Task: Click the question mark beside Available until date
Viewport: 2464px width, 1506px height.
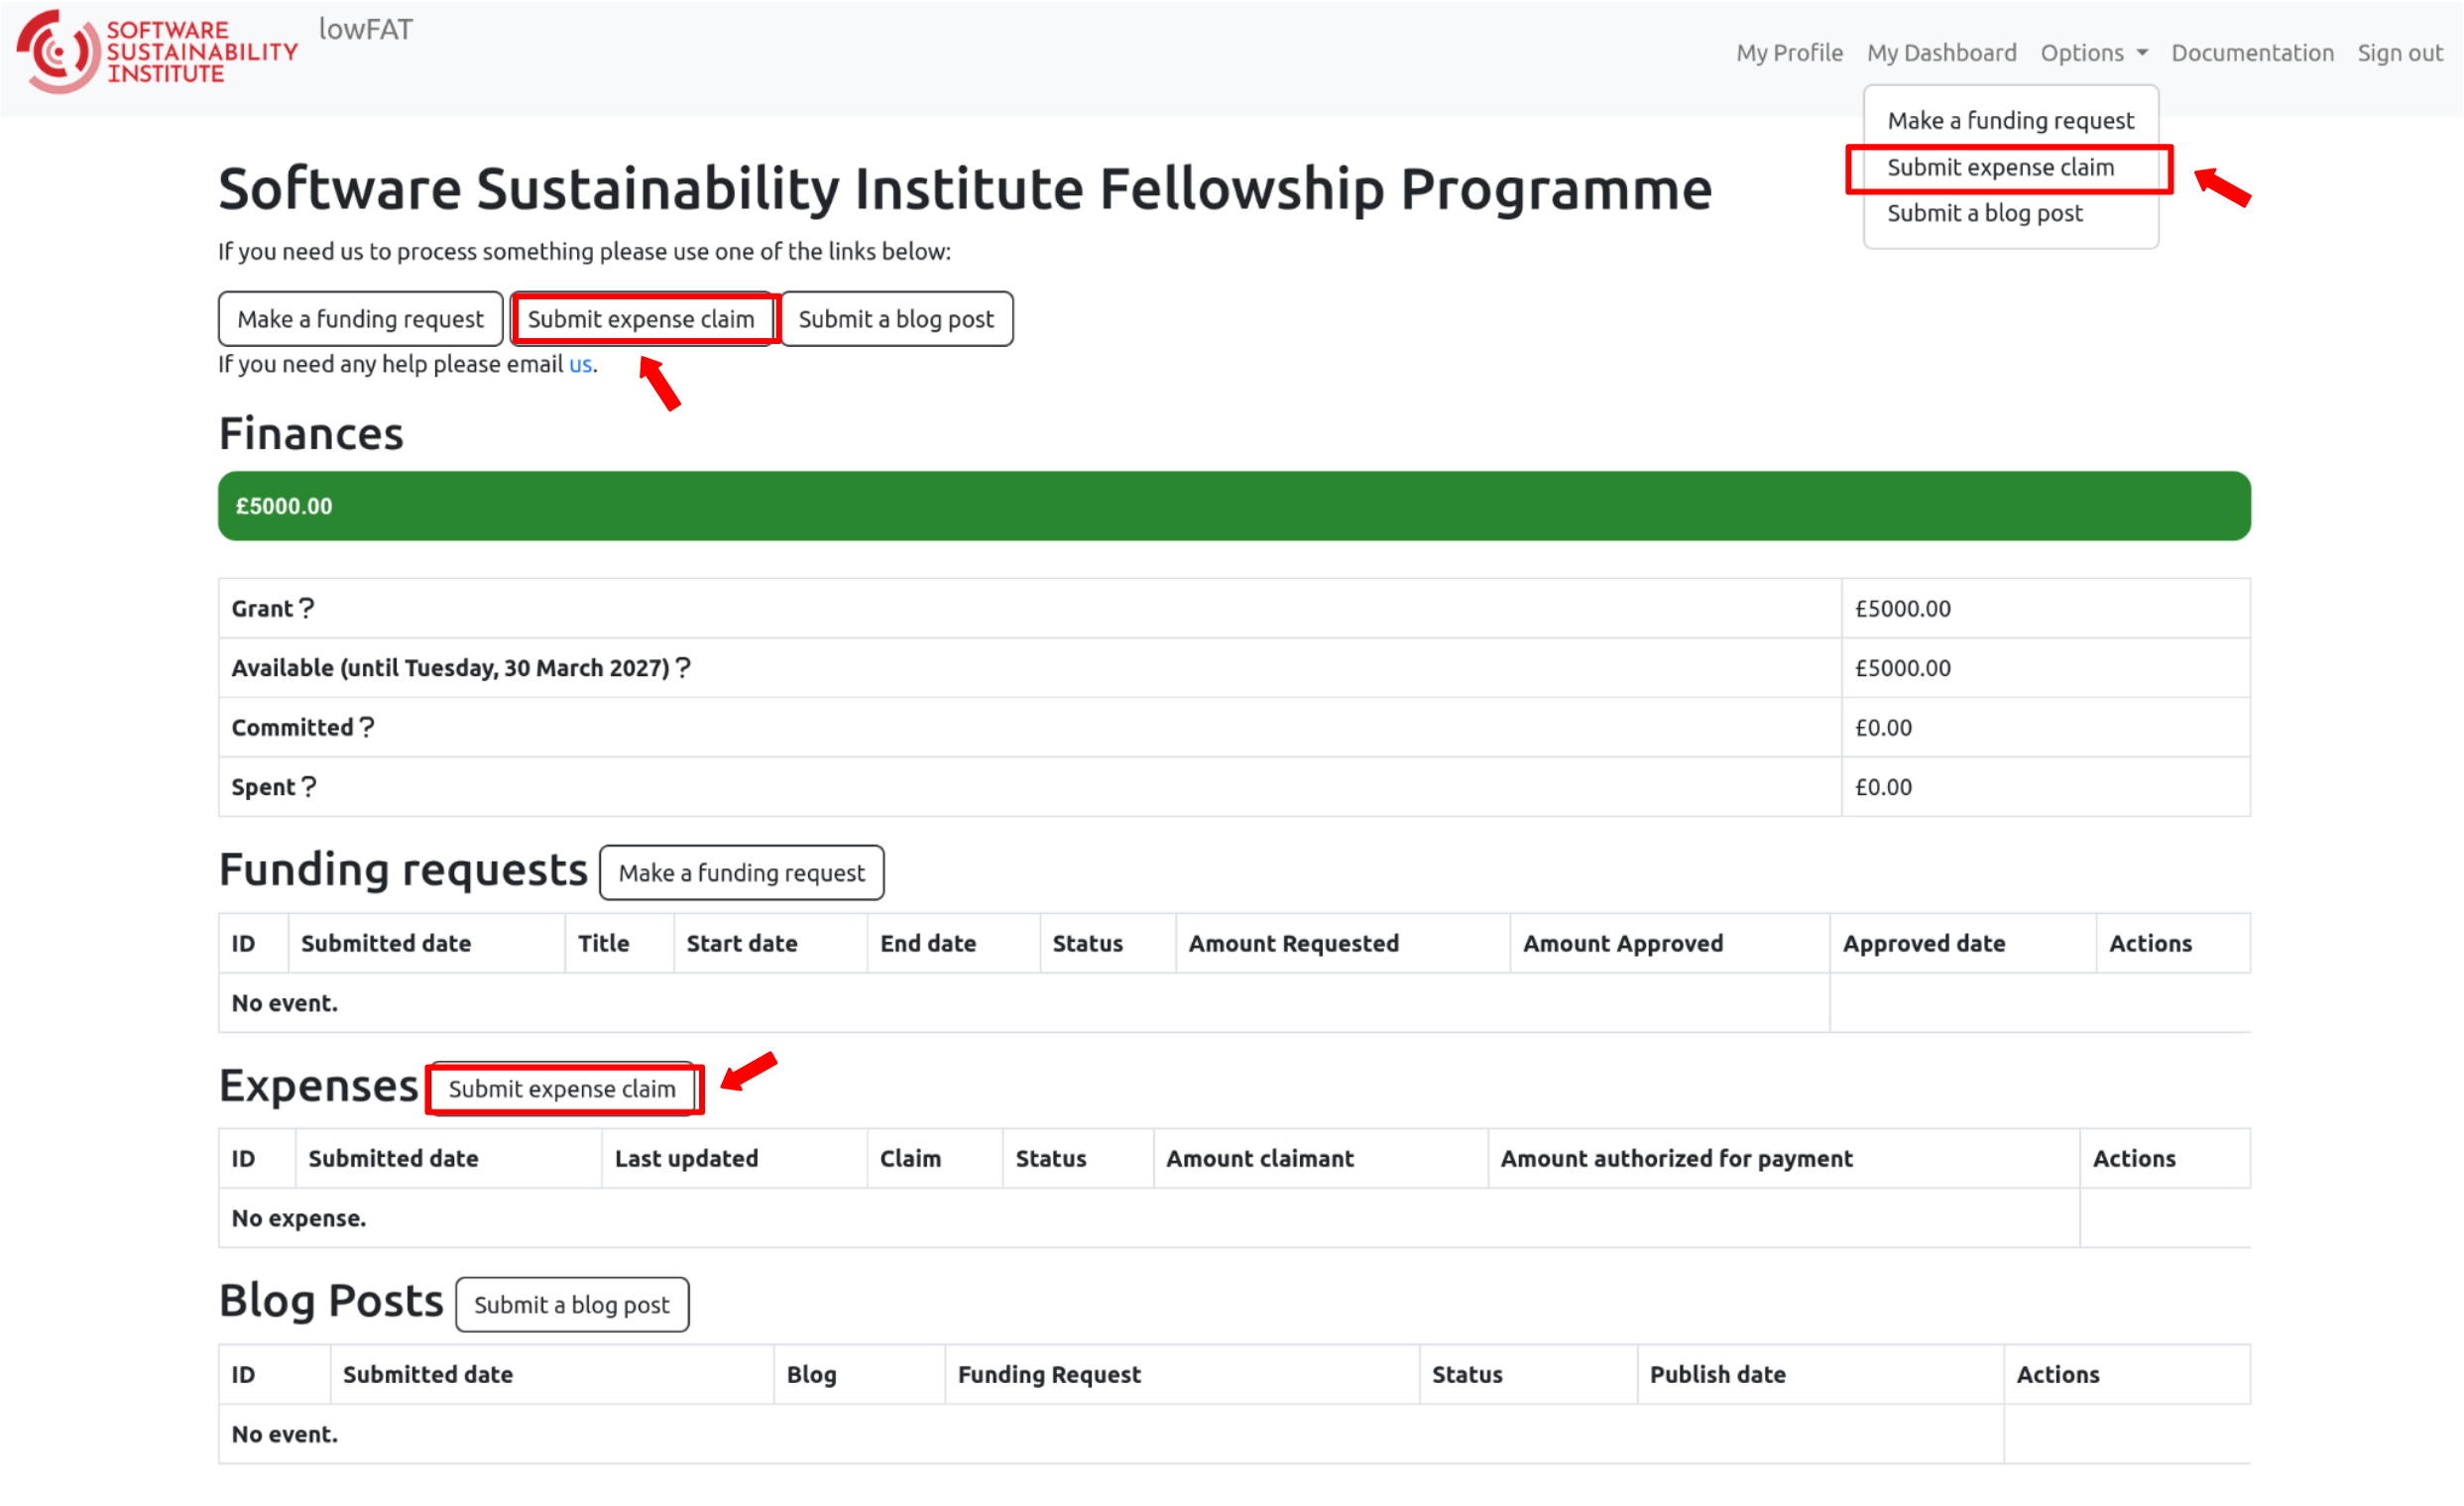Action: click(x=683, y=668)
